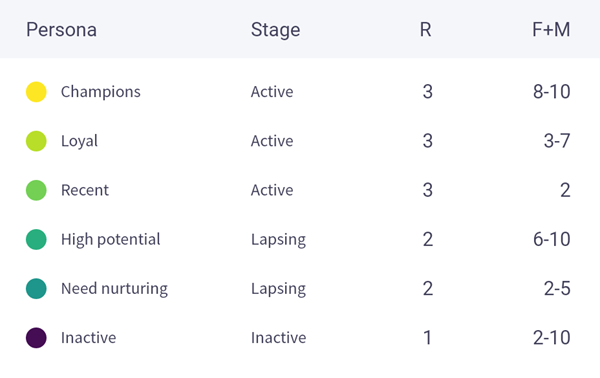Click the Inactive stage cell
This screenshot has width=600, height=378.
279,338
